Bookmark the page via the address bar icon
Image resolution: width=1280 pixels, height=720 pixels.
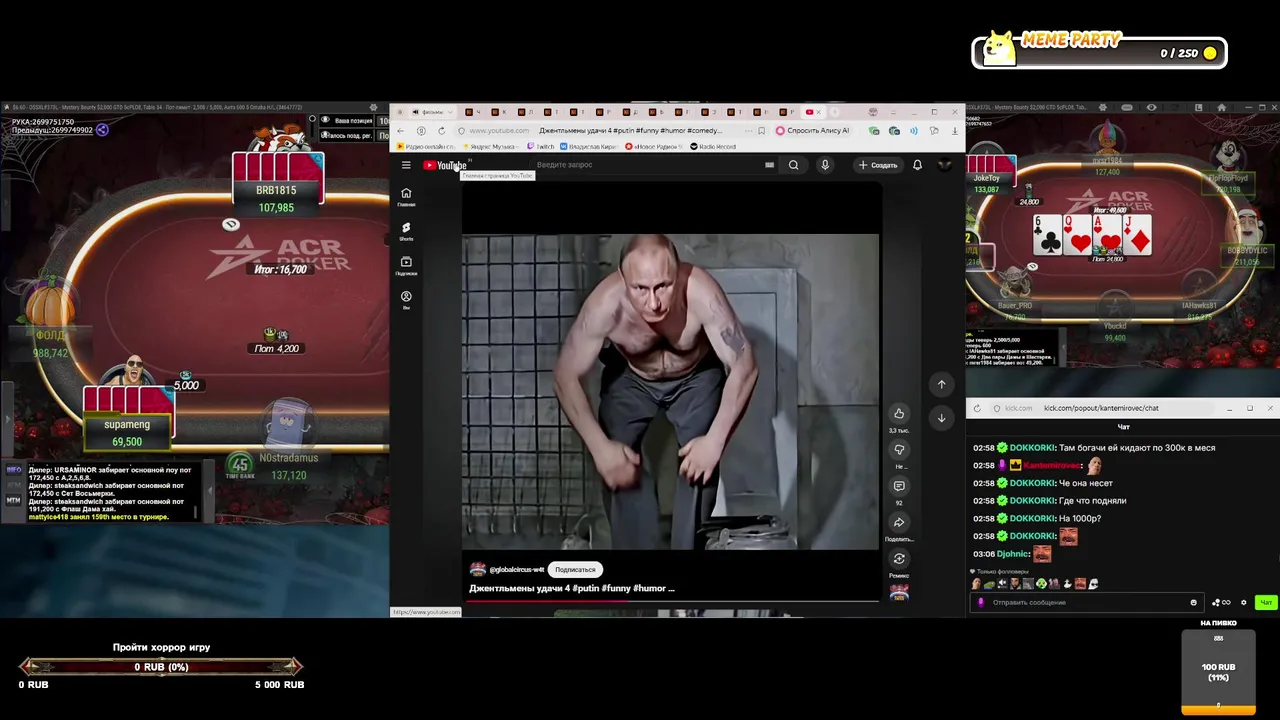click(x=762, y=130)
